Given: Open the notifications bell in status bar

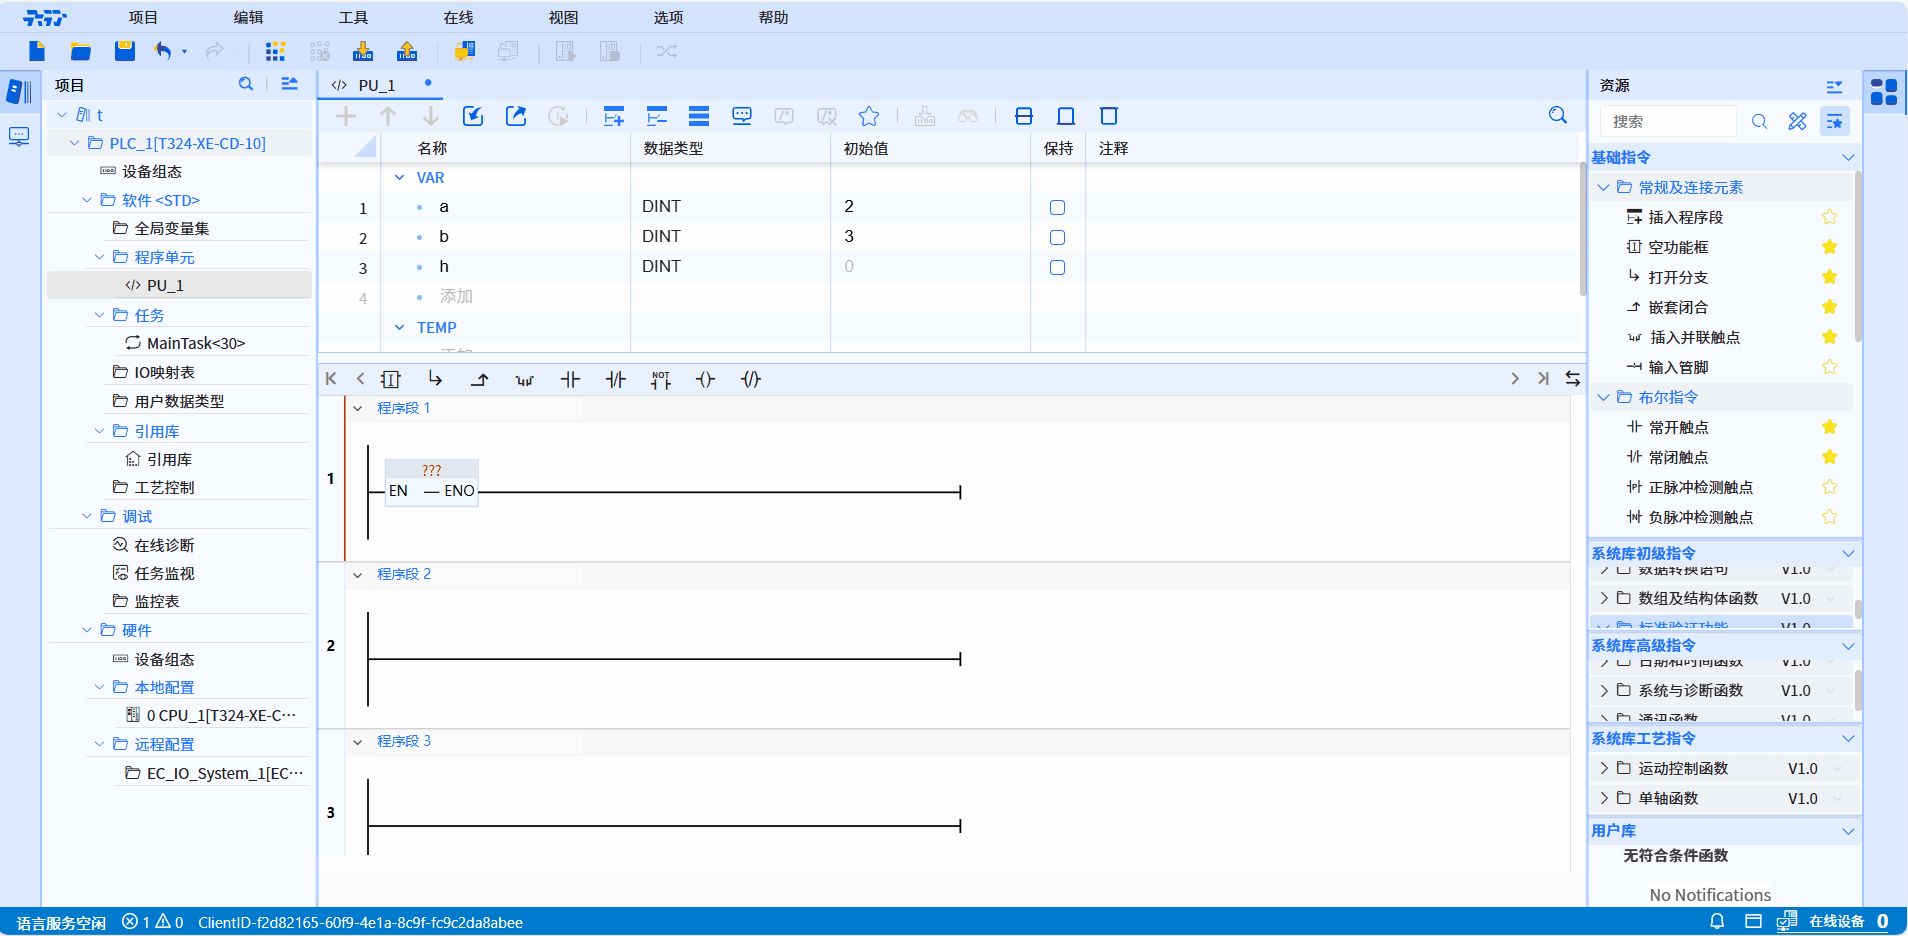Looking at the screenshot, I should [x=1716, y=921].
